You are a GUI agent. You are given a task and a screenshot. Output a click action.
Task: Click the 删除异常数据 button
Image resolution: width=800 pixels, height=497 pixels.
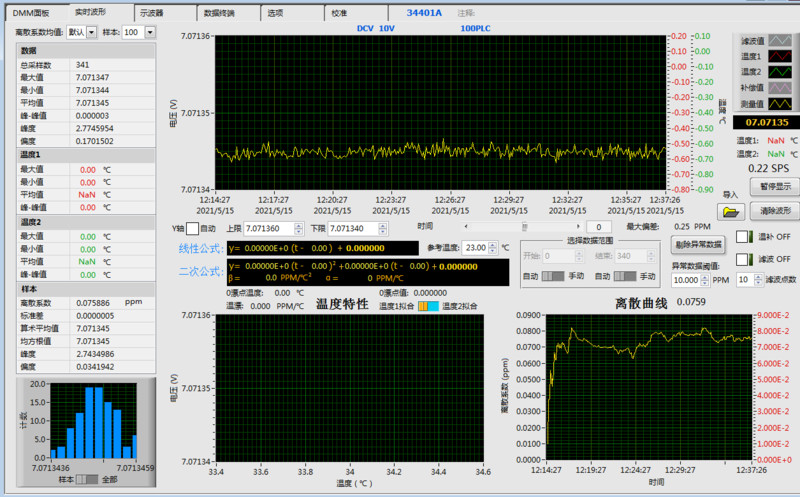(x=697, y=244)
